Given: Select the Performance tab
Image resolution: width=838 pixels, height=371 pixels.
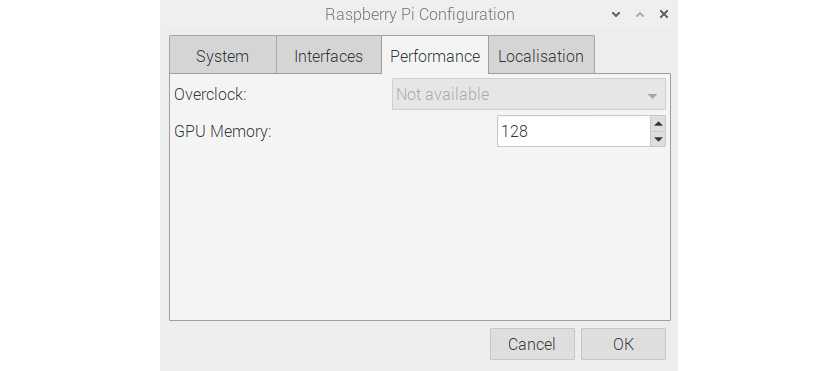Looking at the screenshot, I should coord(435,56).
